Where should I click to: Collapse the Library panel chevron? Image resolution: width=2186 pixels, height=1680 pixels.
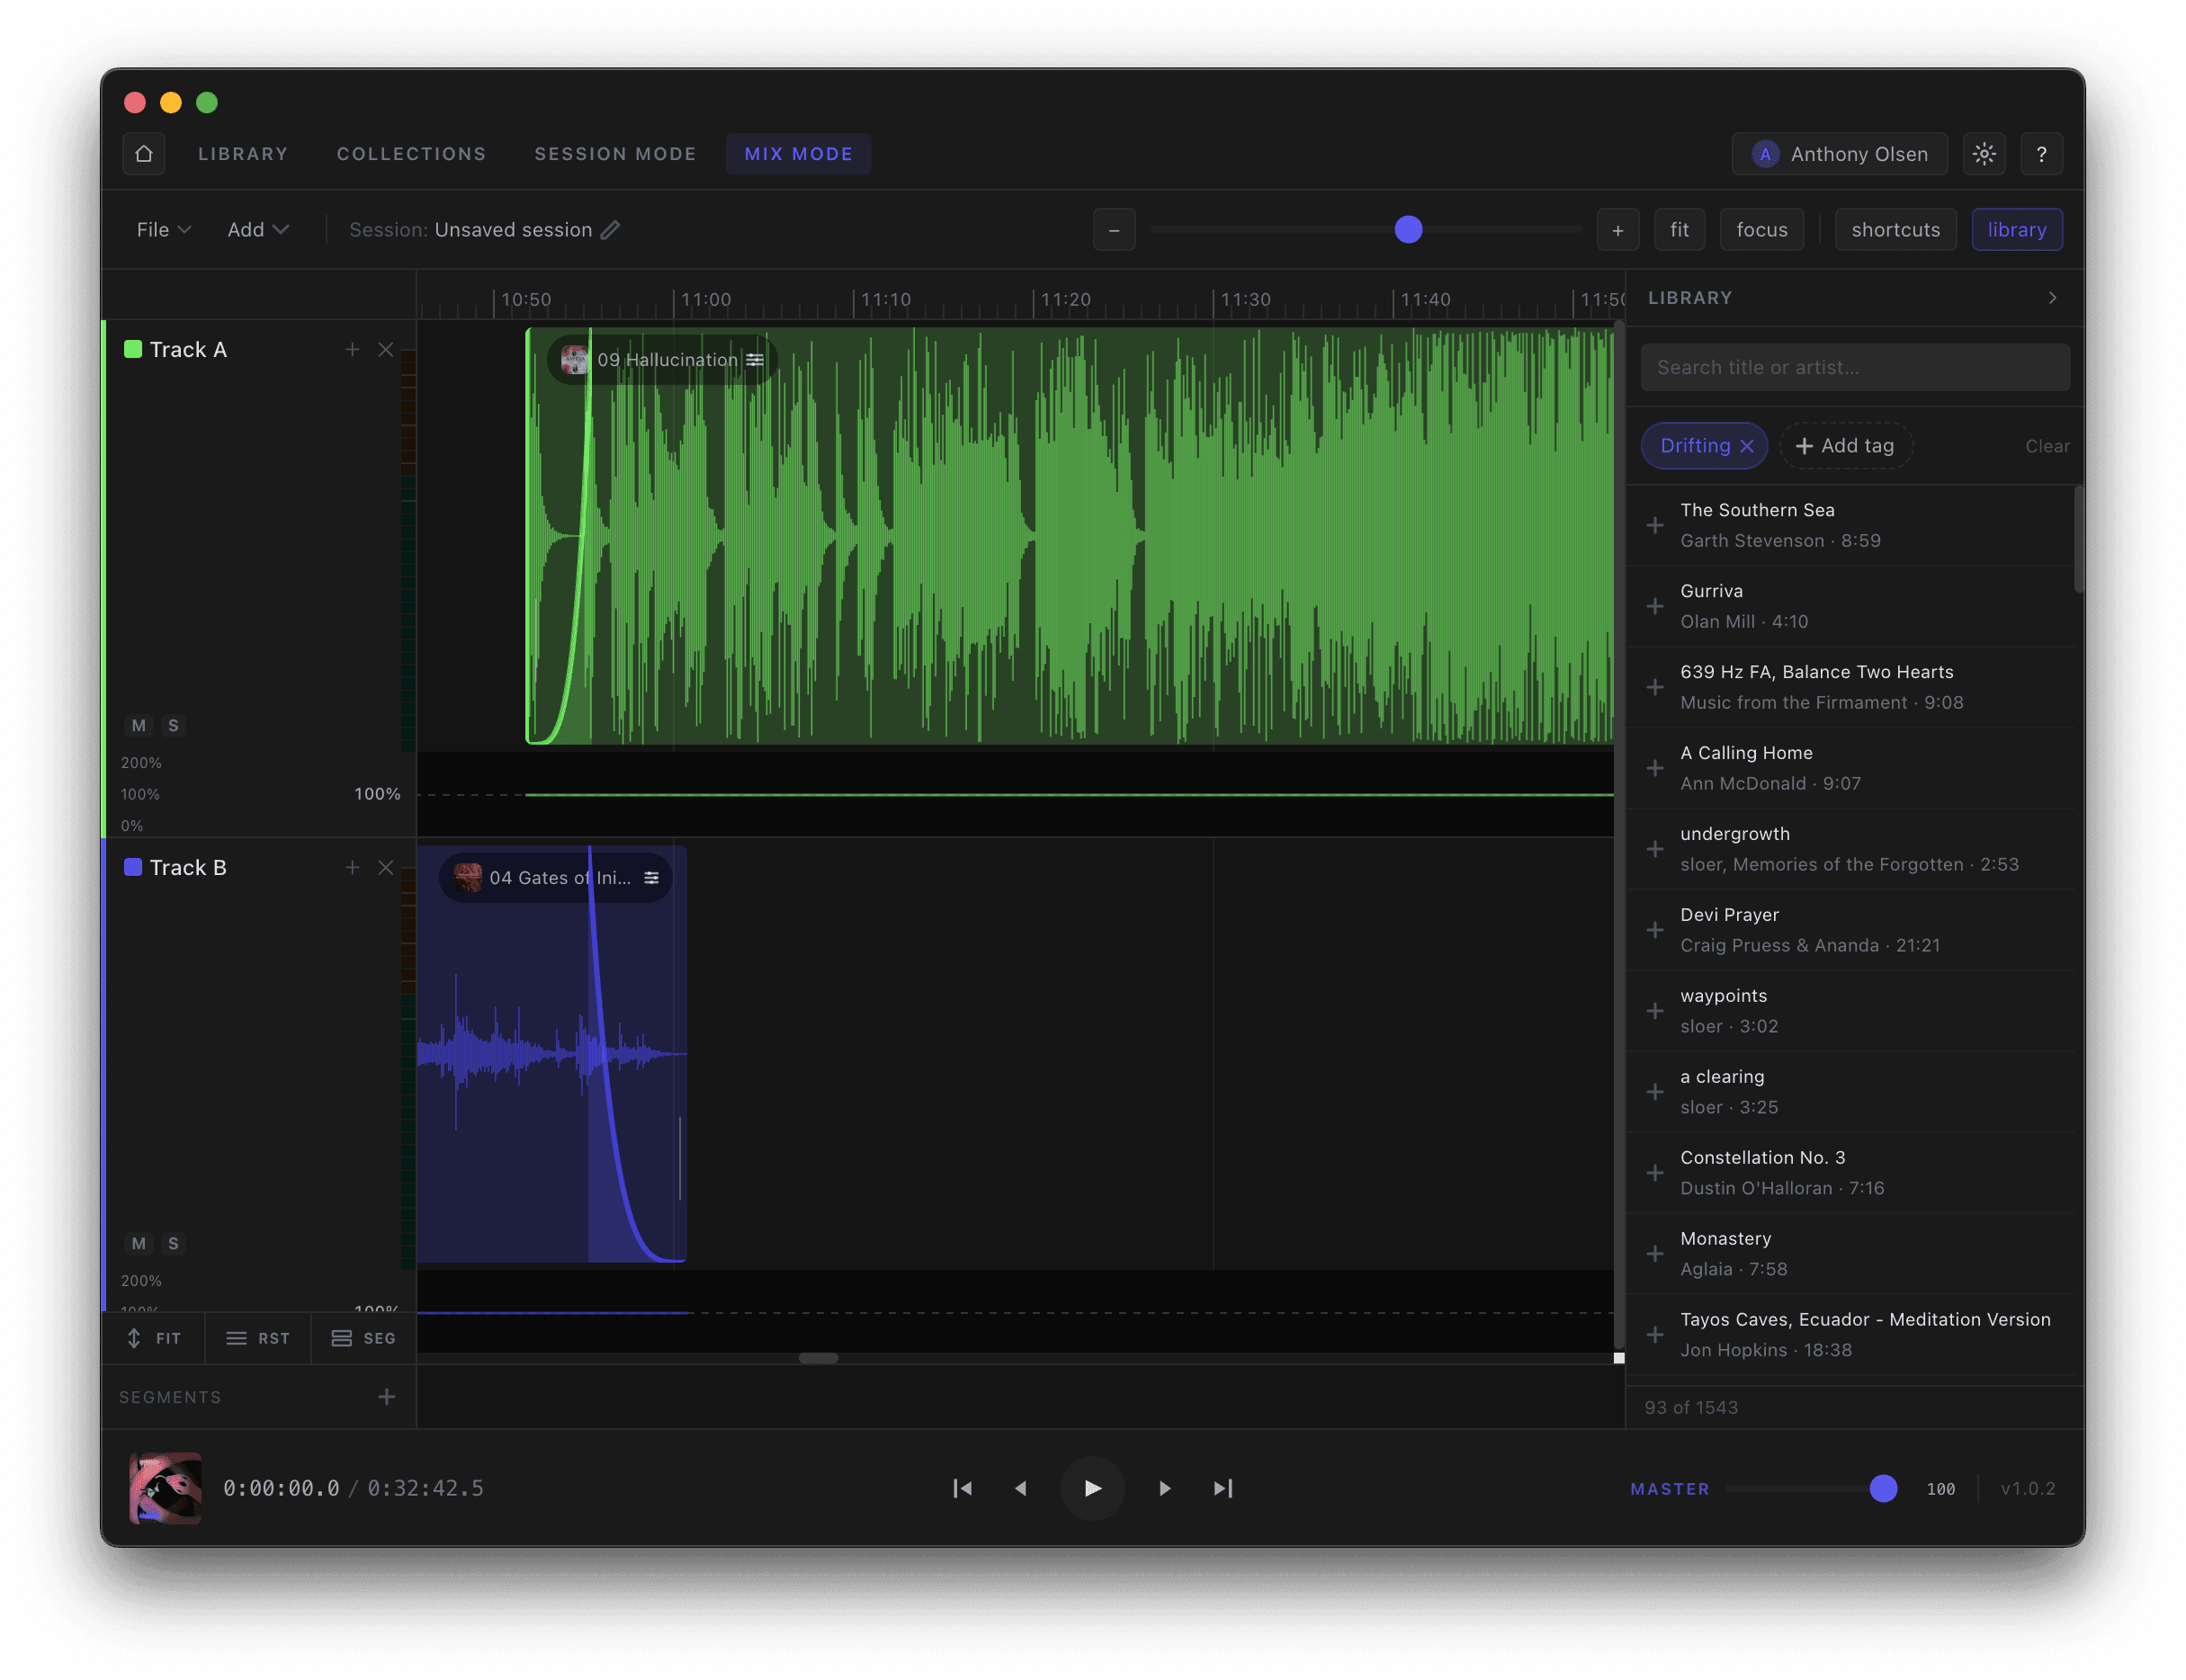pyautogui.click(x=2052, y=298)
